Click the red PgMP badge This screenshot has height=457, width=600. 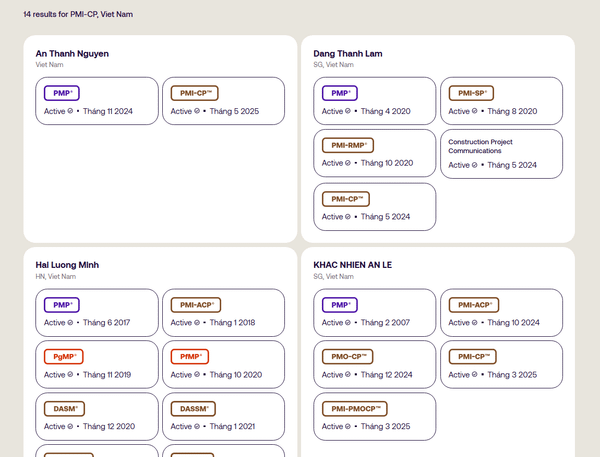[64, 357]
